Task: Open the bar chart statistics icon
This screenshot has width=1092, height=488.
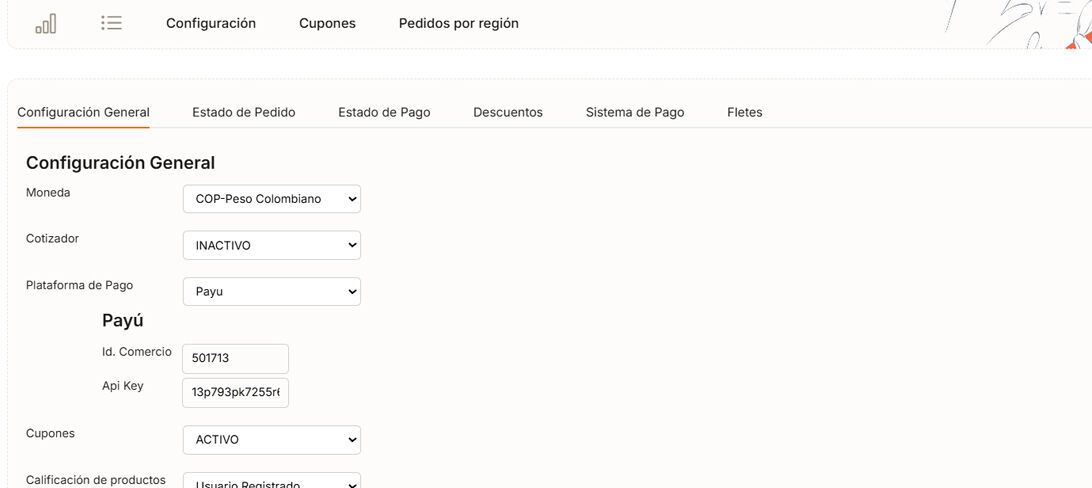Action: pos(46,23)
